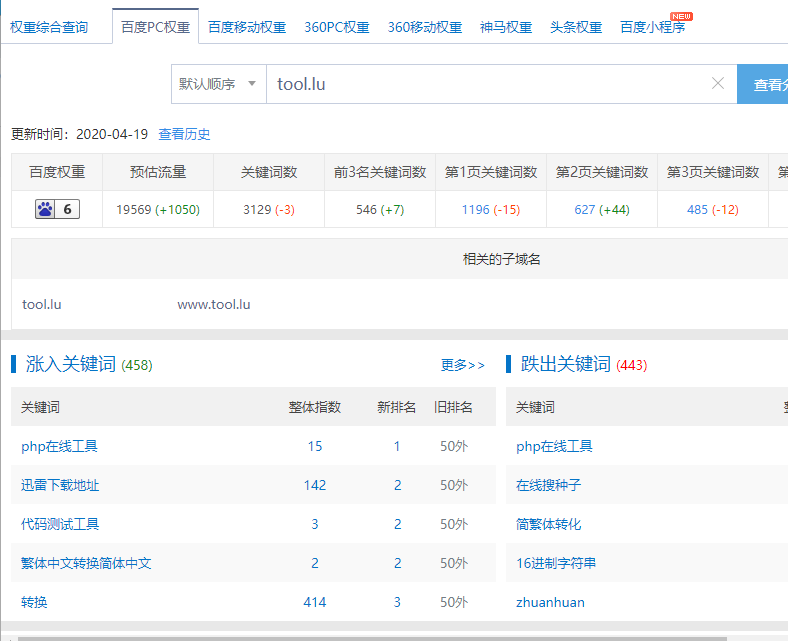Click the 涨入关键词 section heading
788x641 pixels.
click(x=71, y=364)
